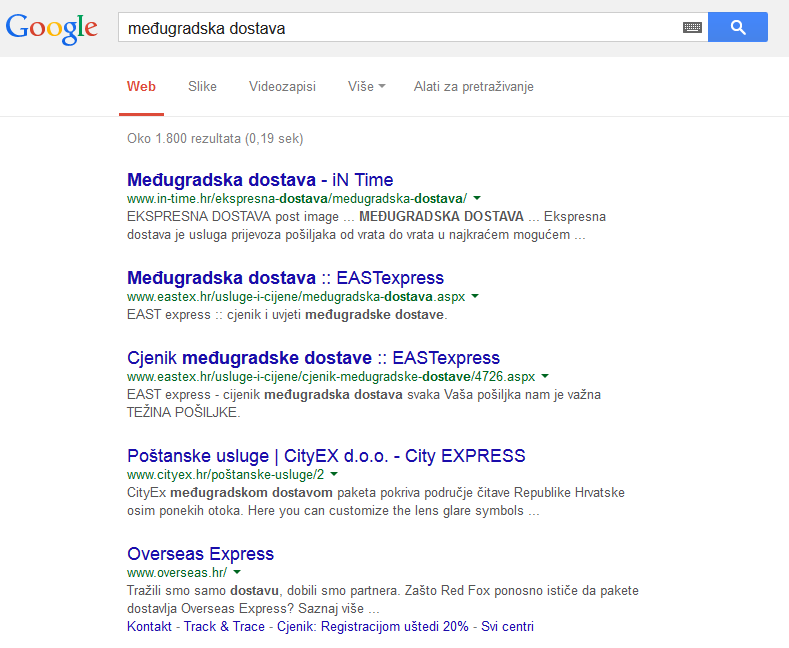
Task: Open Cjenik međugradske dostave :: EASTexpress result
Action: pos(313,358)
